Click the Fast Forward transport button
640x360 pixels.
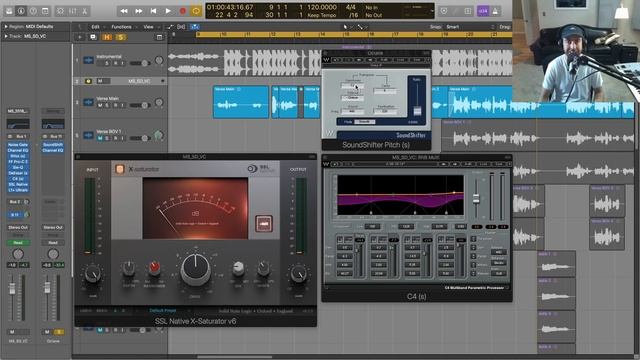(138, 11)
